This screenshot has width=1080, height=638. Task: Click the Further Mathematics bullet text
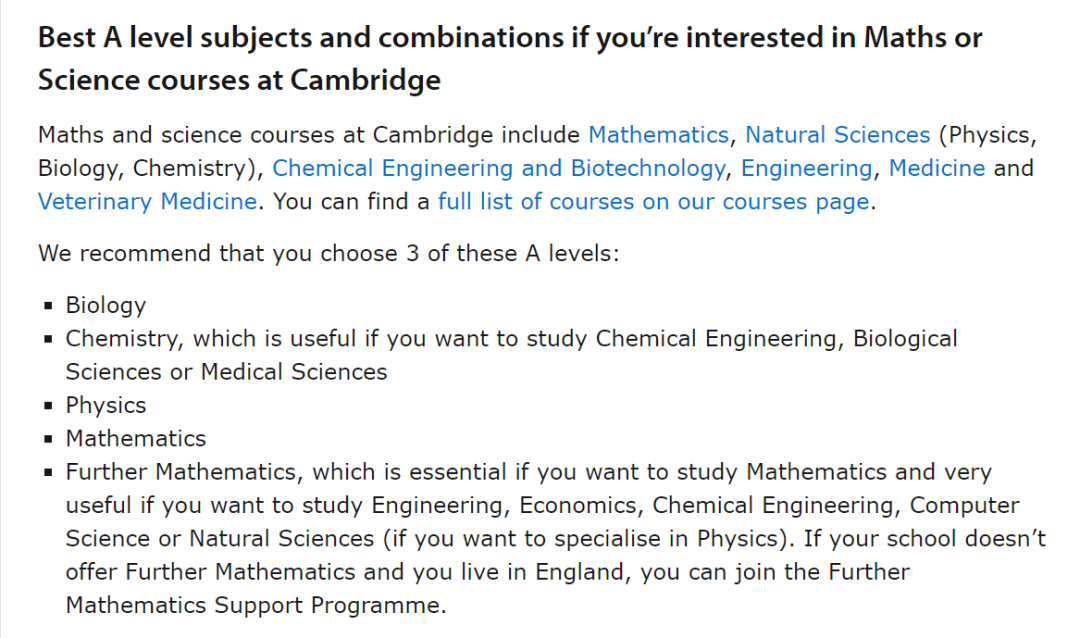point(555,538)
